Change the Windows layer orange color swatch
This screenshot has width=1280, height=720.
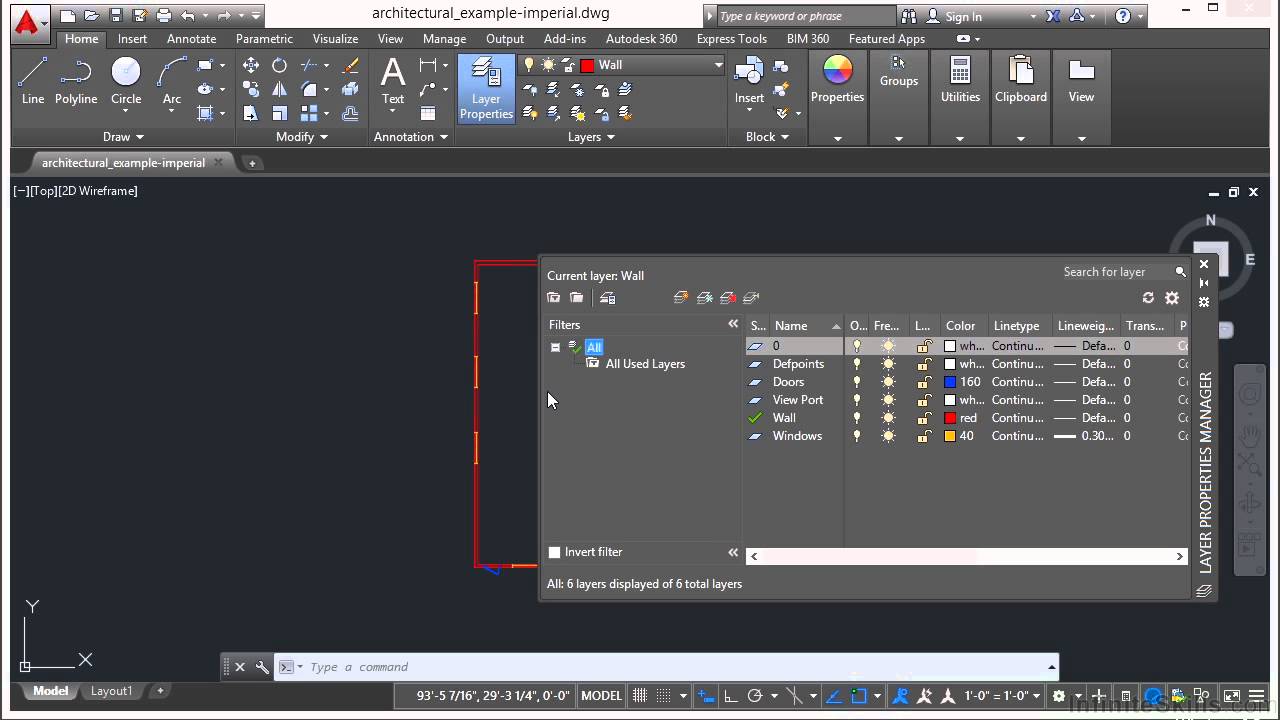click(x=950, y=436)
